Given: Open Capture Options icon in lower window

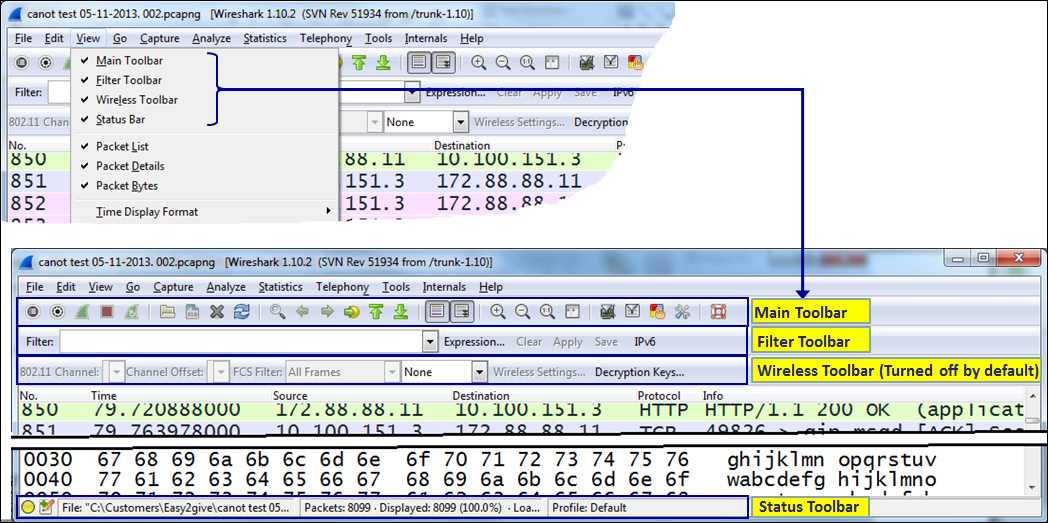Looking at the screenshot, I should click(x=57, y=311).
